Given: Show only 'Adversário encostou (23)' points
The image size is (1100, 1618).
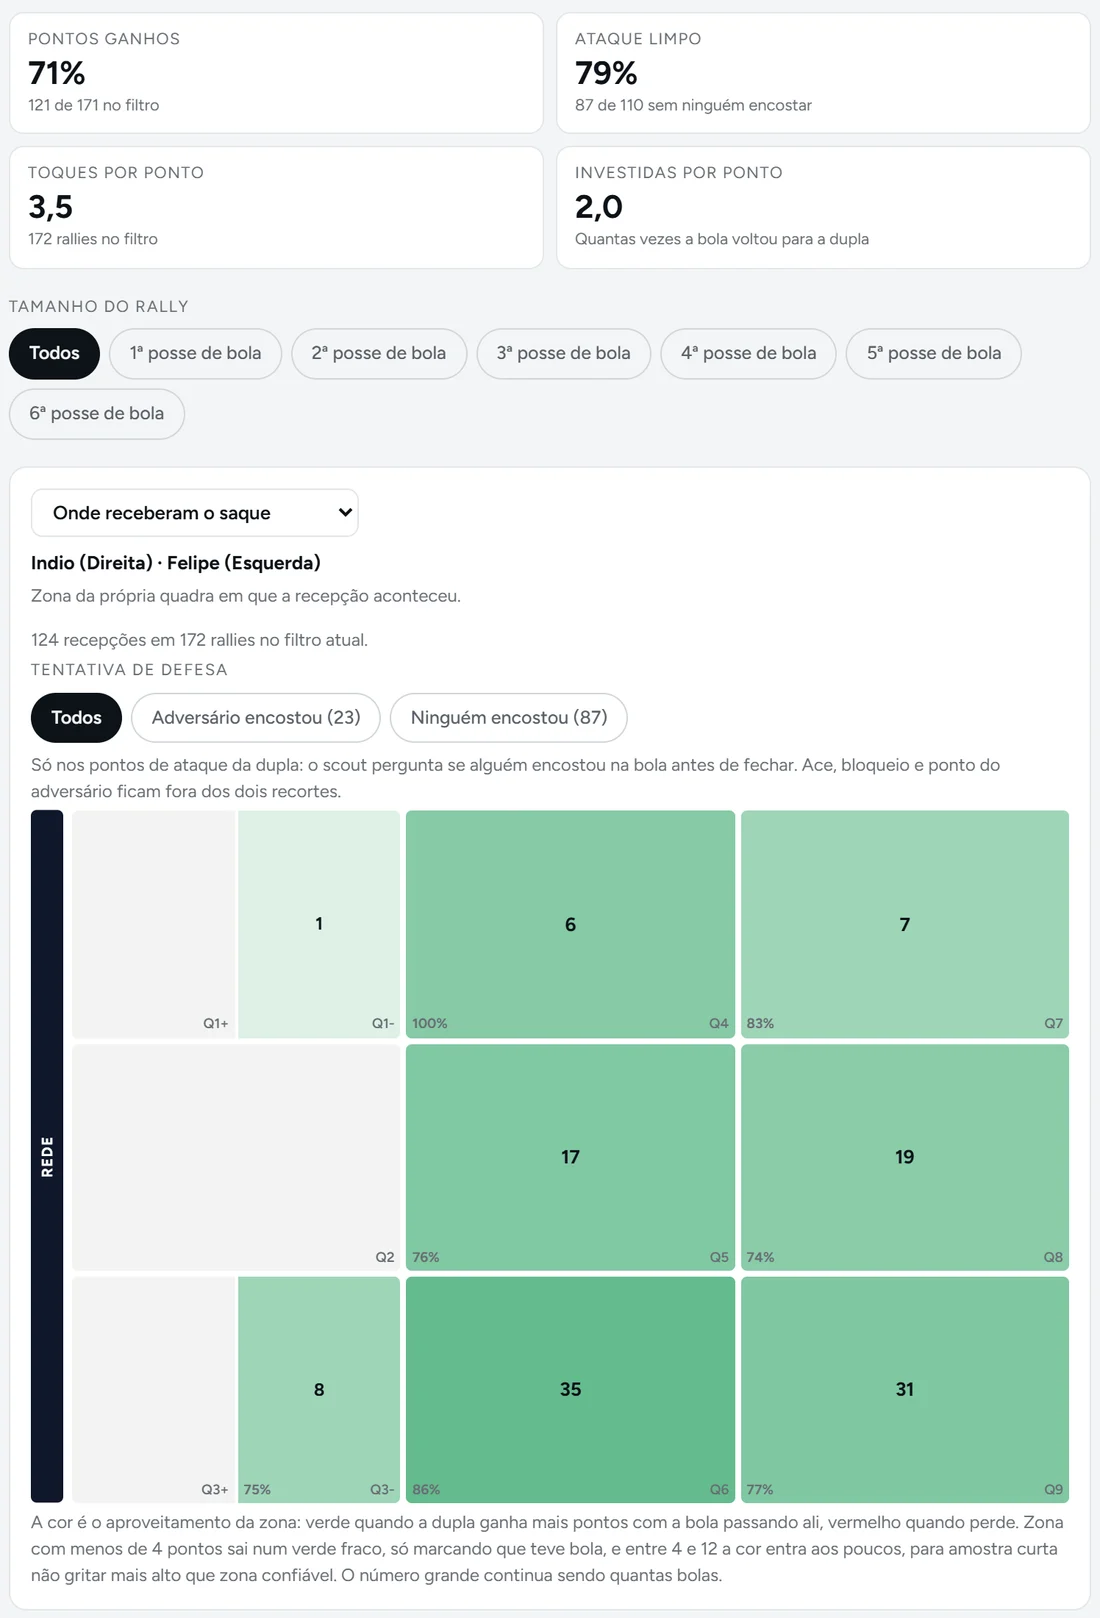Looking at the screenshot, I should click(256, 718).
